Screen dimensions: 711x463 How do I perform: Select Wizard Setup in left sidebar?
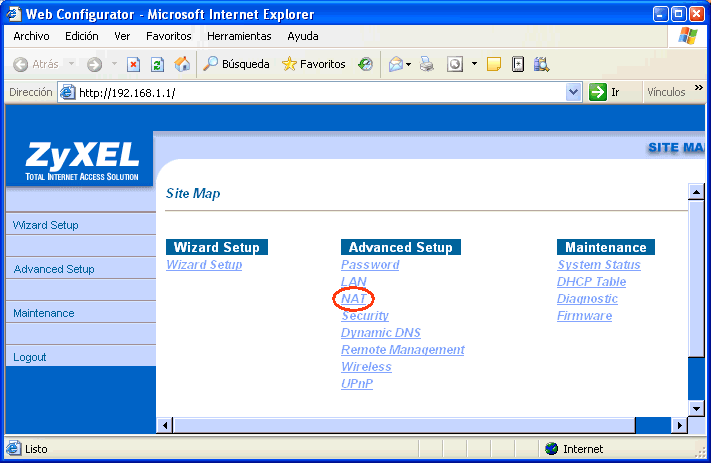[x=45, y=225]
